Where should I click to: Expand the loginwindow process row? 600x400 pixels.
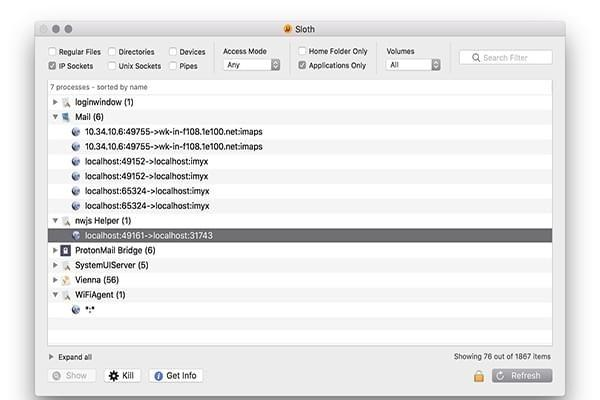(55, 102)
